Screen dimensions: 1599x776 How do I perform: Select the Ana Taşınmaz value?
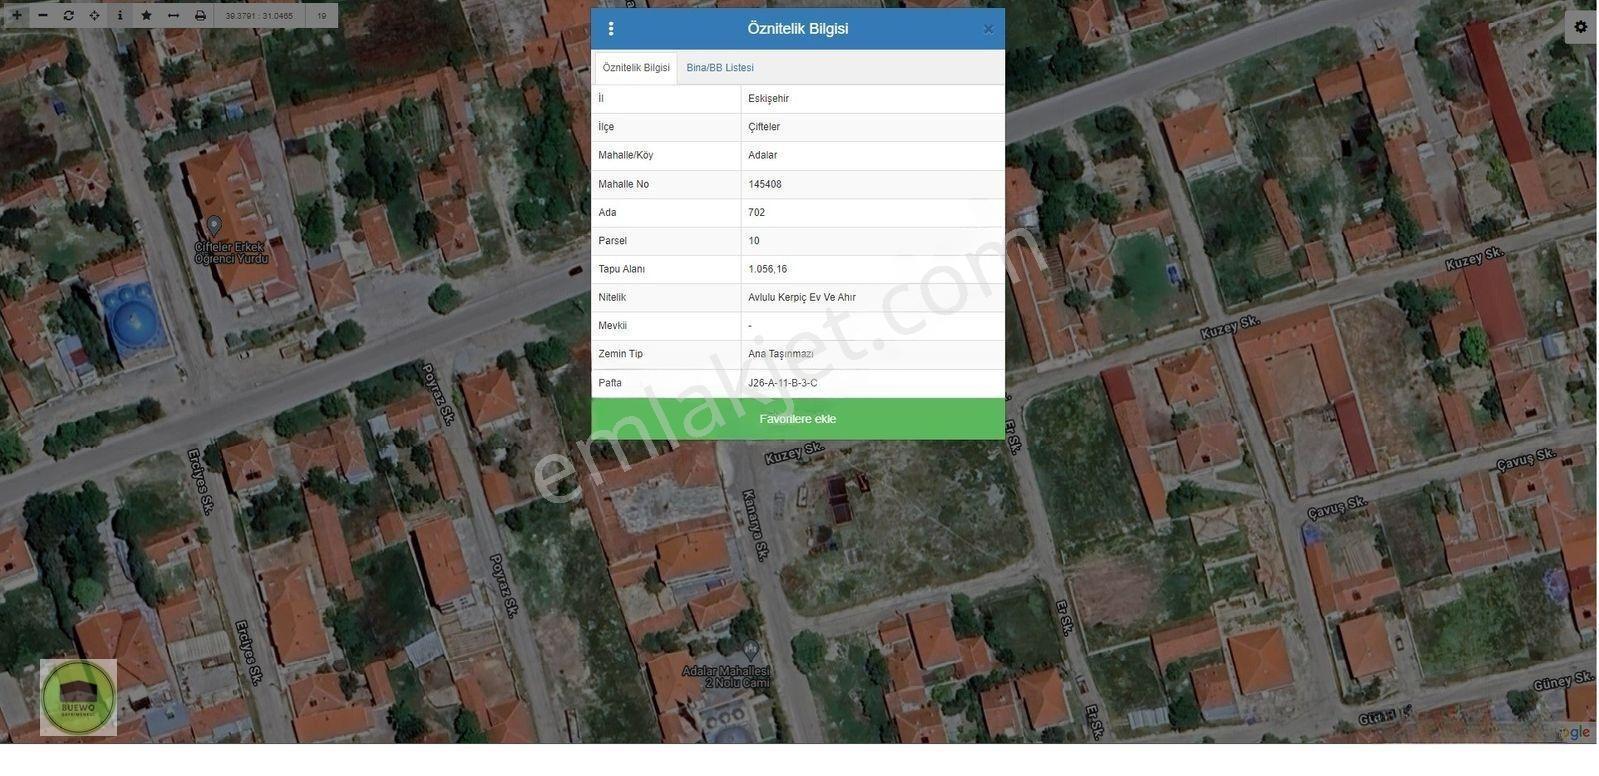[x=873, y=354]
